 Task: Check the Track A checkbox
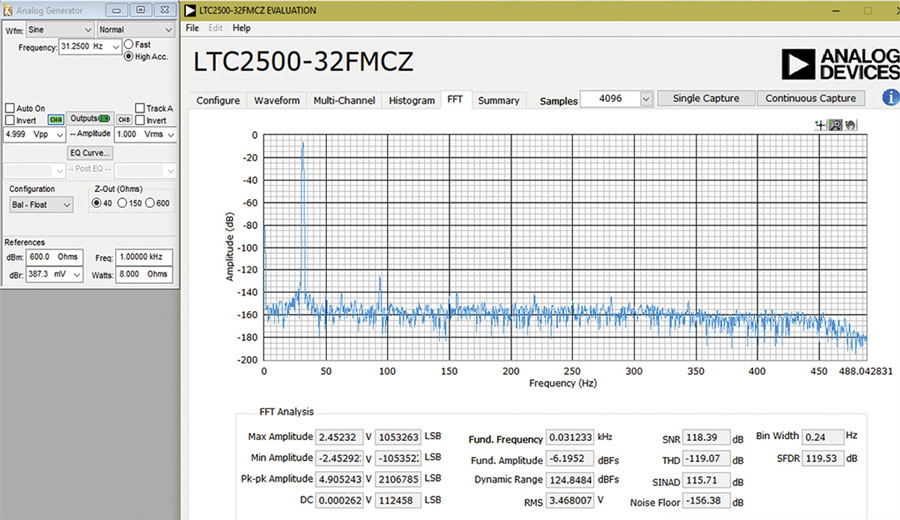[139, 108]
